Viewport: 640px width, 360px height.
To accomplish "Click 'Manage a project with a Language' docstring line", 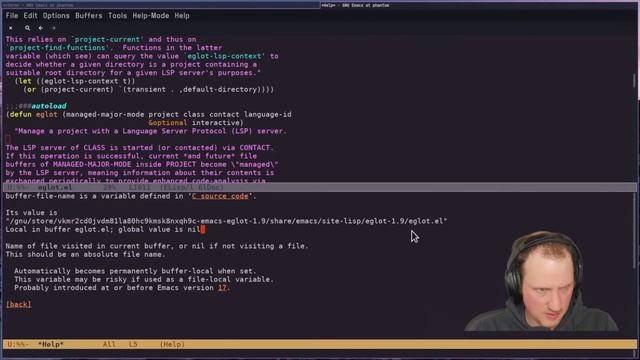I will 151,131.
